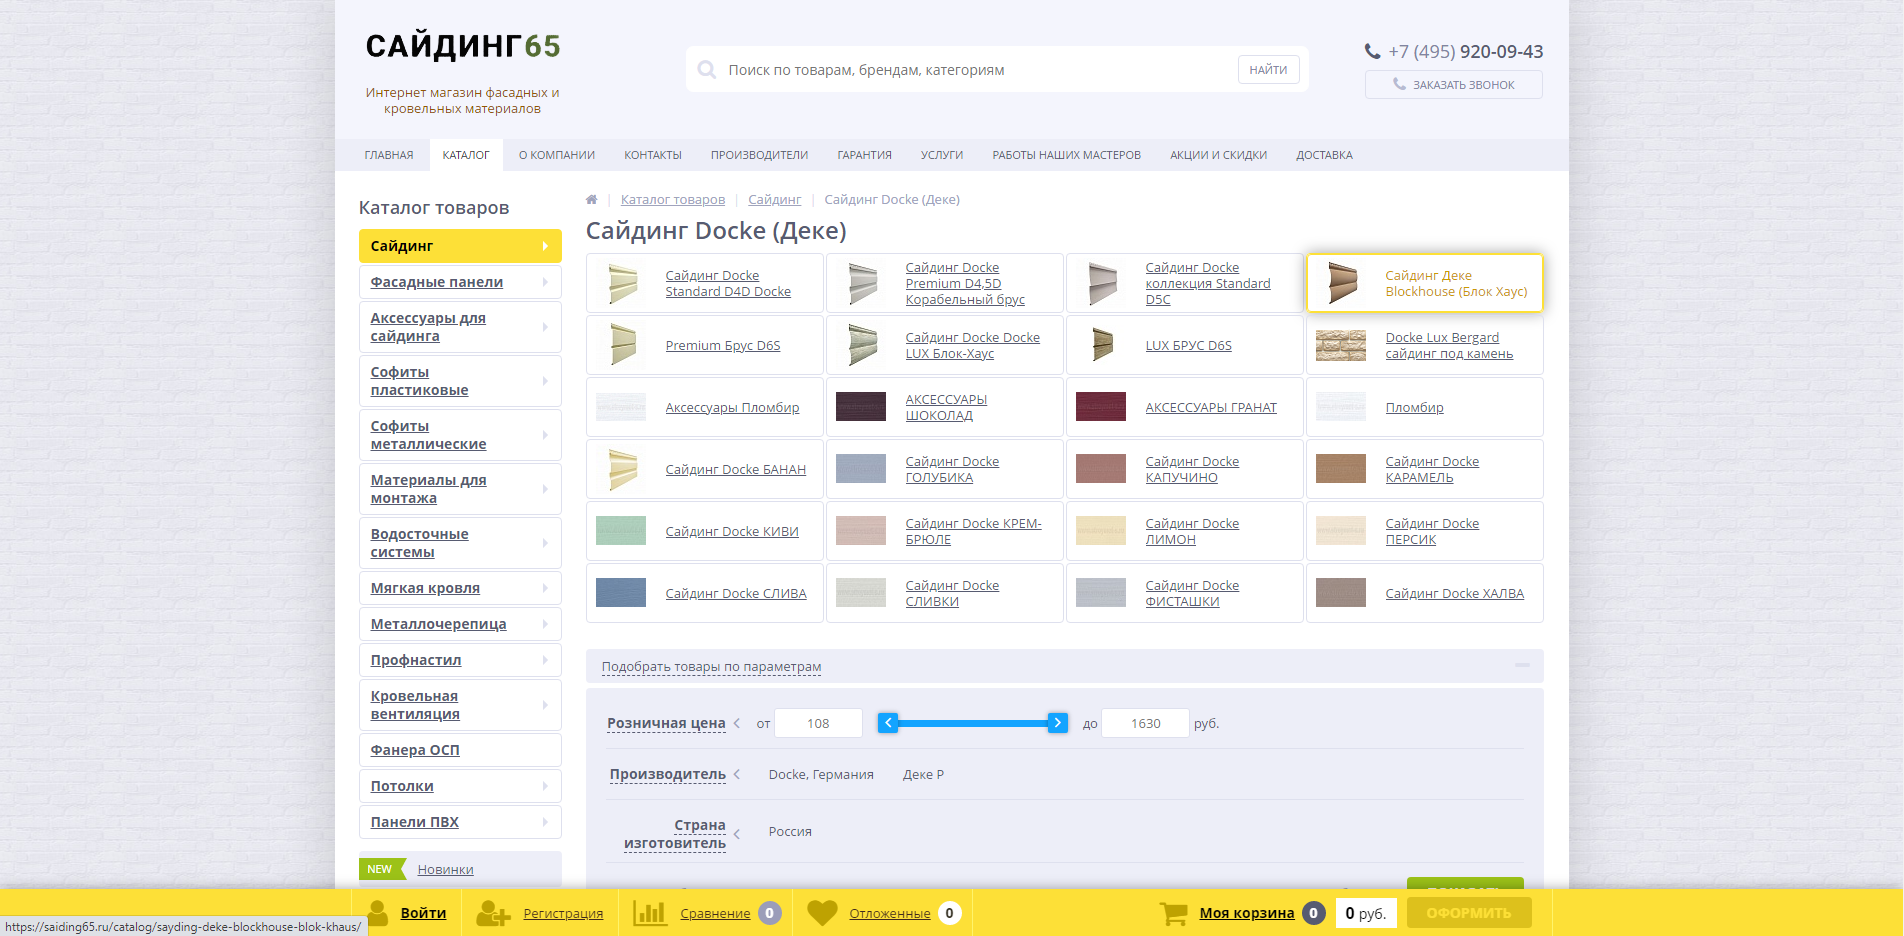Open the ДОСТАВКА menu item
The width and height of the screenshot is (1904, 936).
pyautogui.click(x=1324, y=155)
